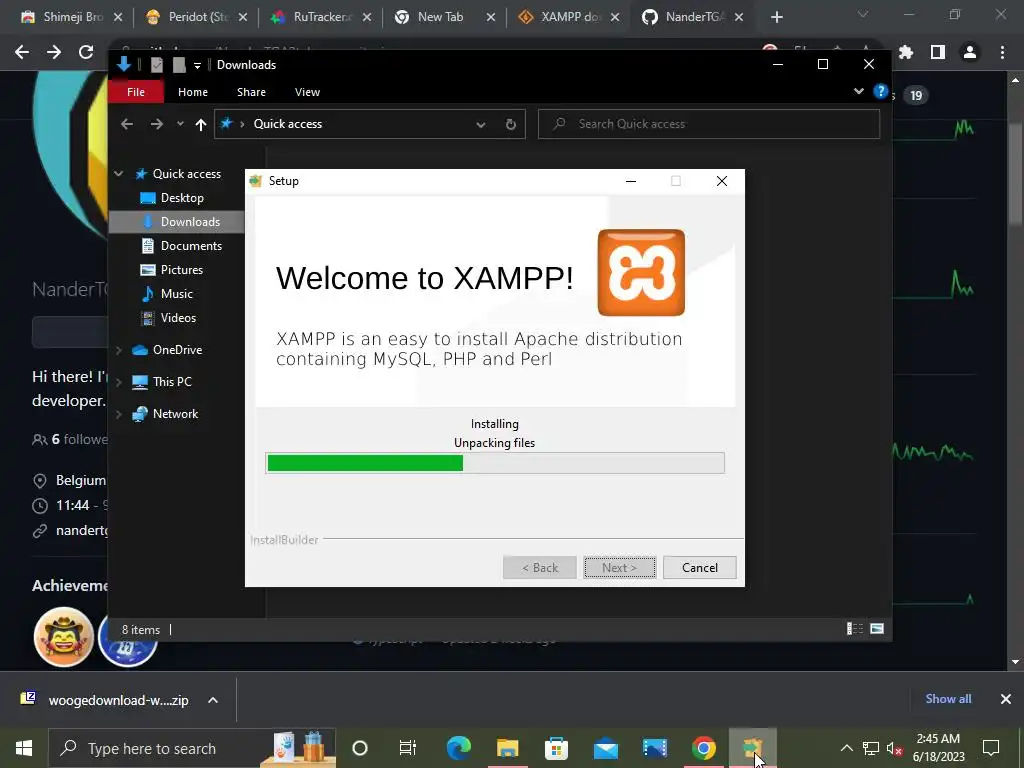
Task: Open the recent locations dropdown arrow
Action: pos(180,124)
